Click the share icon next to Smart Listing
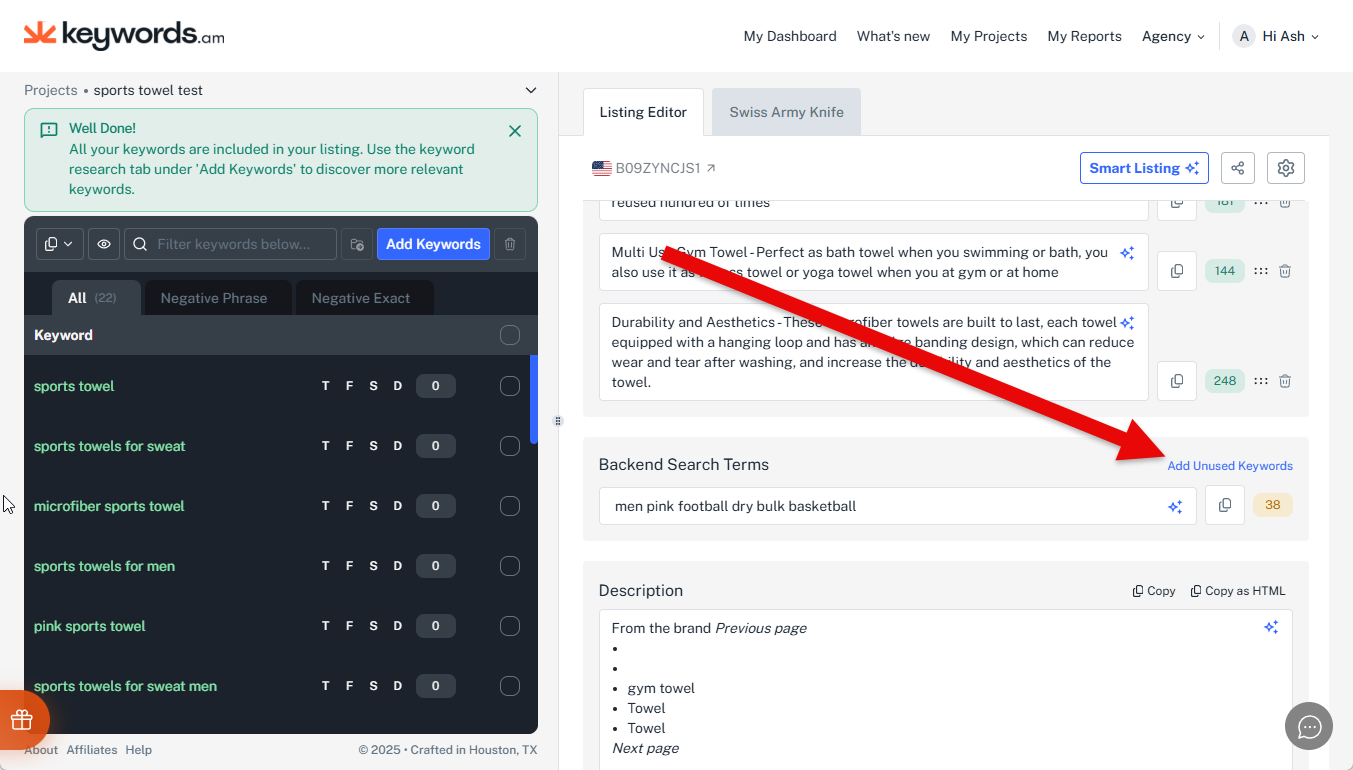Viewport: 1353px width, 770px height. (x=1237, y=168)
